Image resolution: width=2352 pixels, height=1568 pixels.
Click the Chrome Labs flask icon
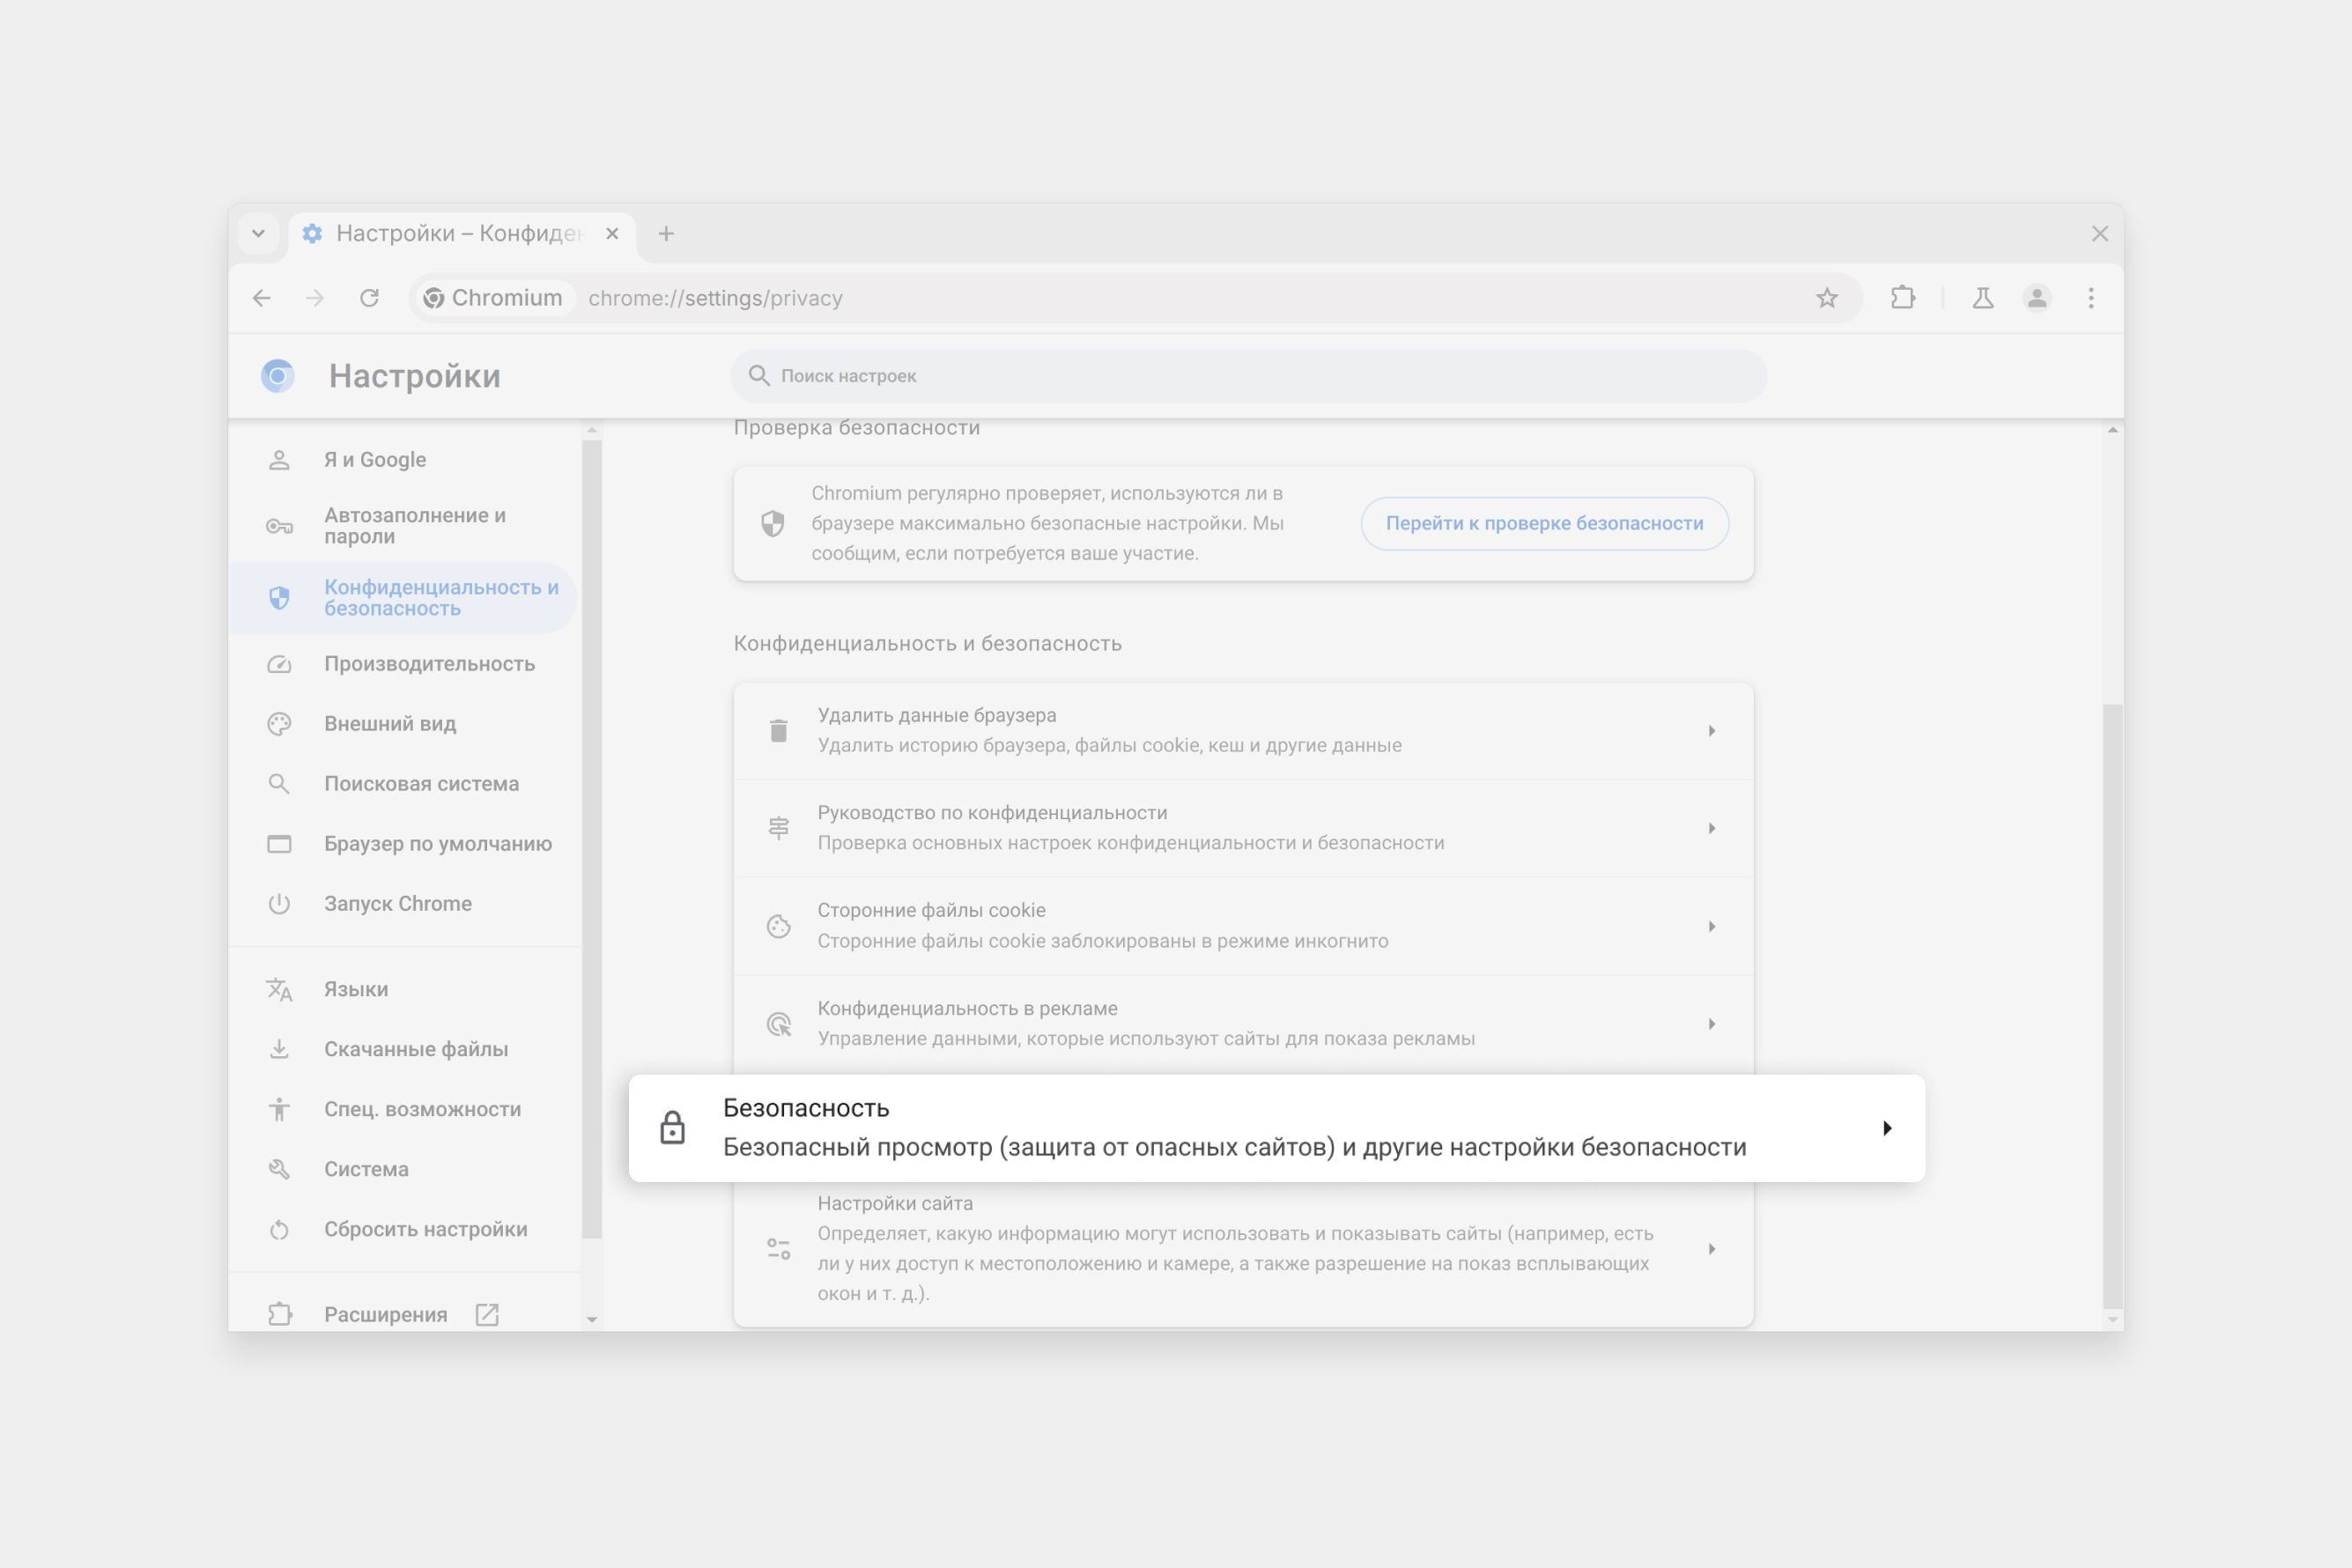(x=1982, y=298)
